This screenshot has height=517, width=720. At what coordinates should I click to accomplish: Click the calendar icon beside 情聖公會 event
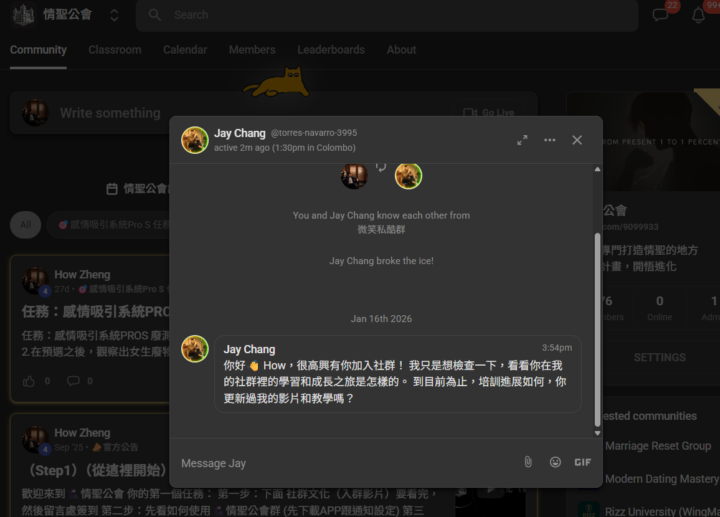click(112, 189)
